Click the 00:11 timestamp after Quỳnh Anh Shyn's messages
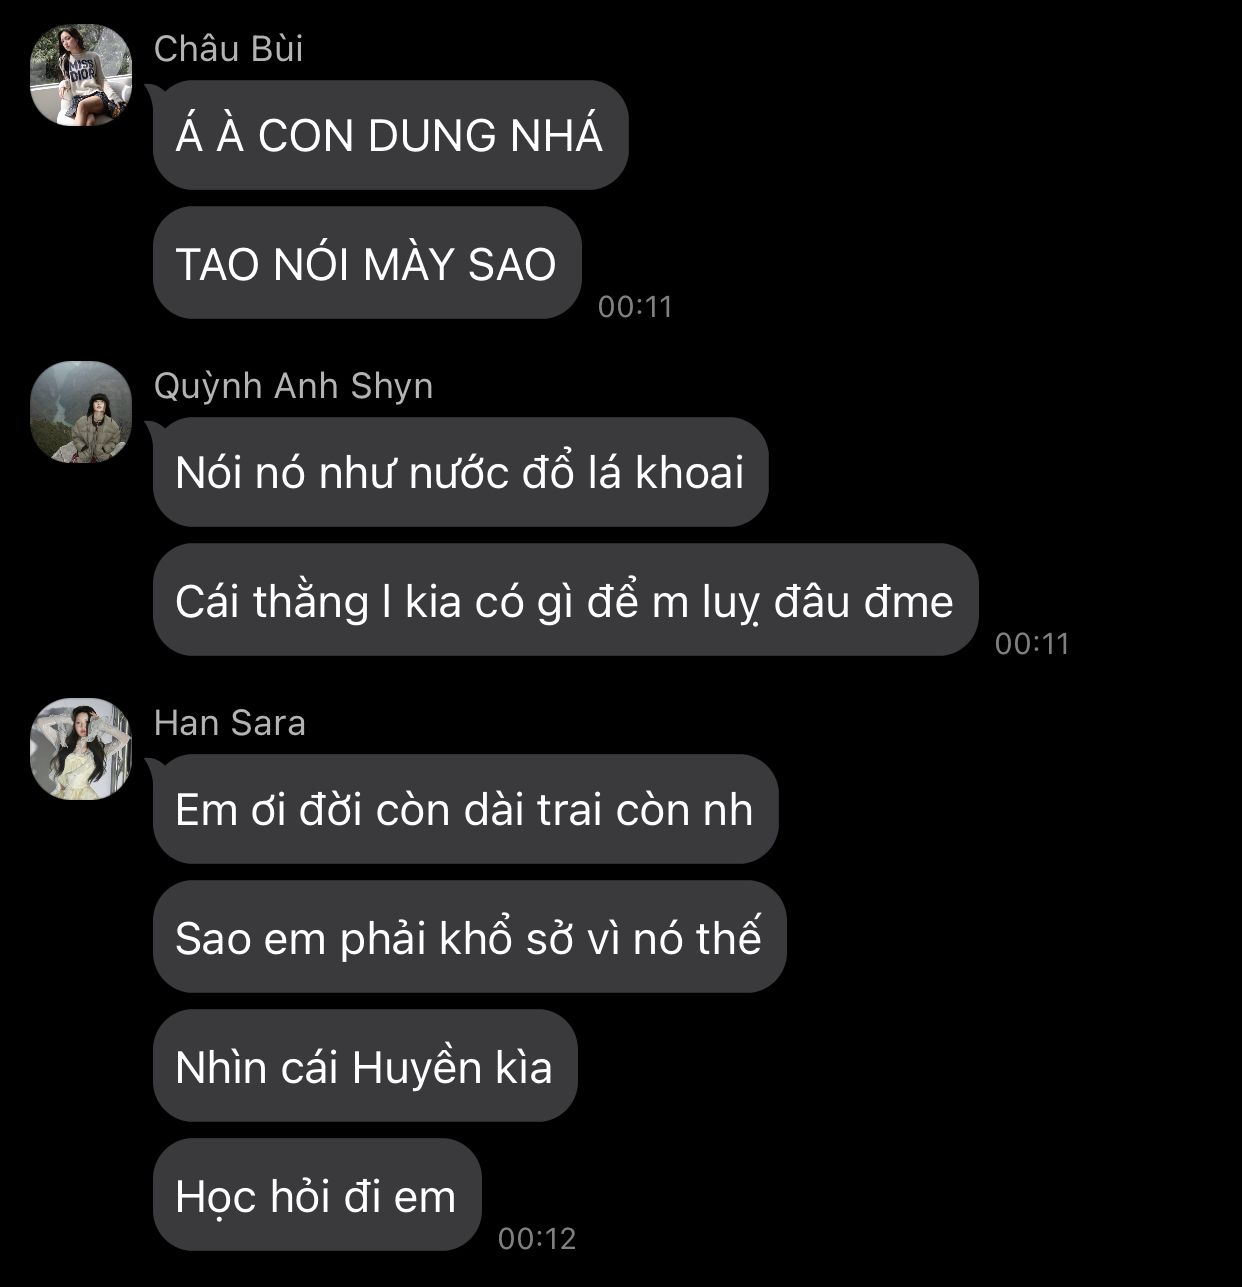1242x1287 pixels. coord(1032,643)
